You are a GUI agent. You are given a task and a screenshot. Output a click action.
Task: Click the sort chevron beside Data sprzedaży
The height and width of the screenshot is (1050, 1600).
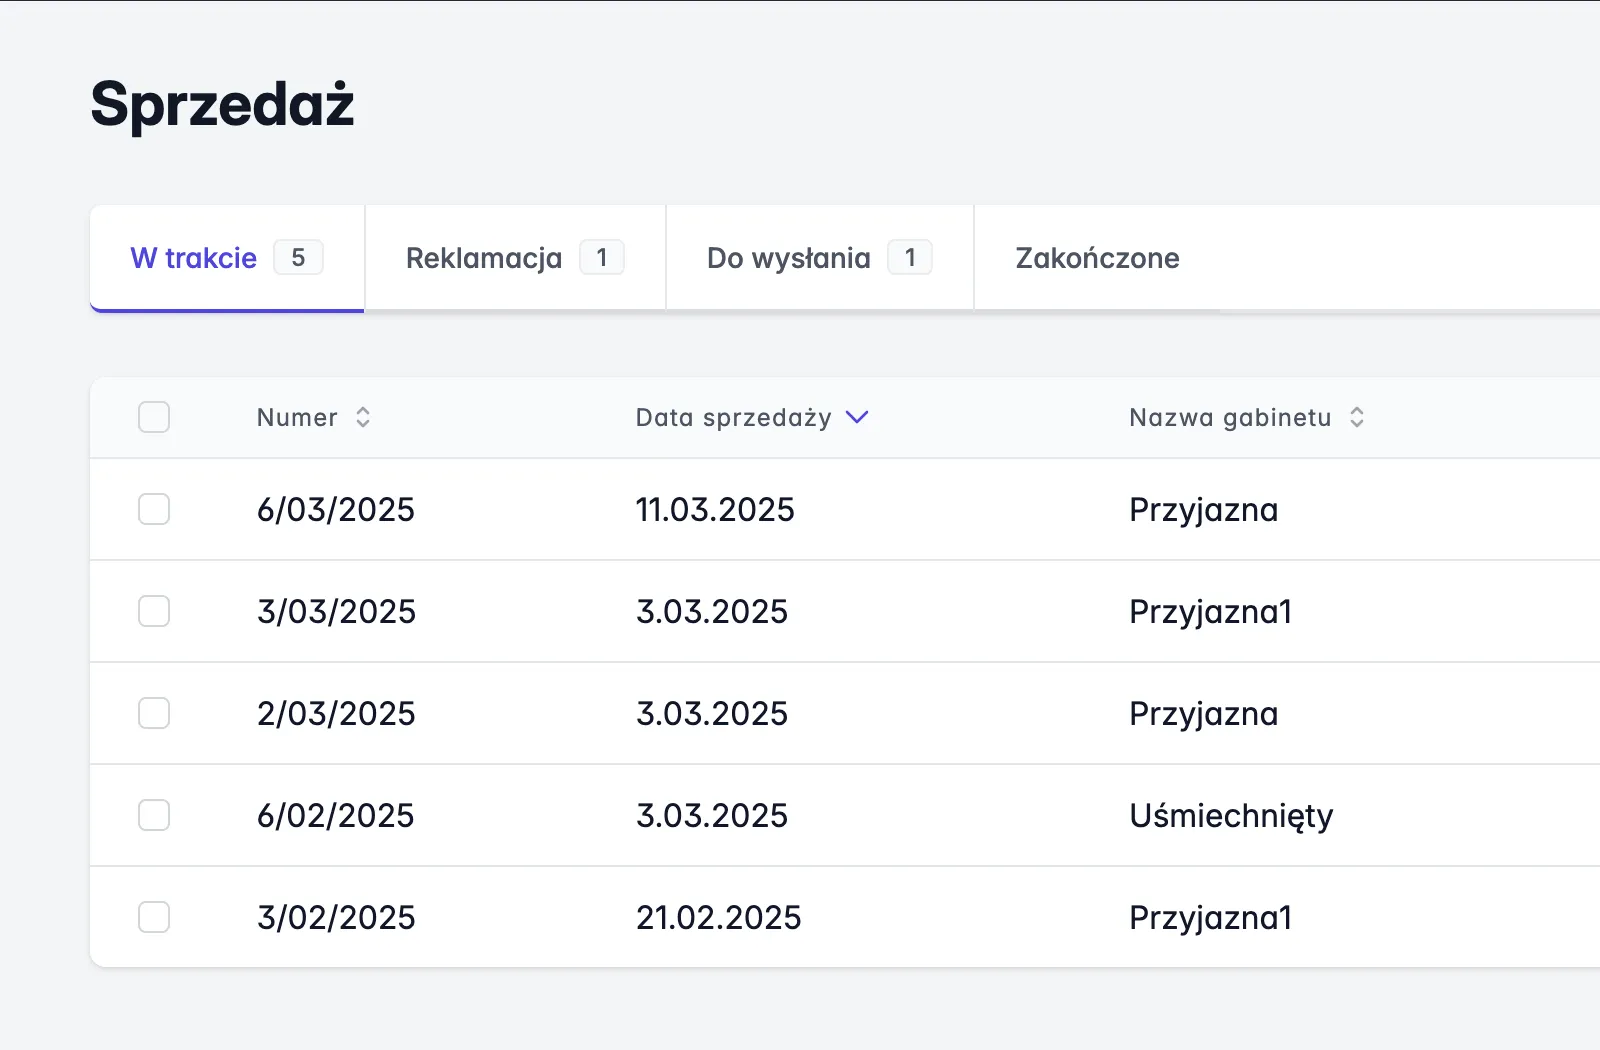coord(856,417)
